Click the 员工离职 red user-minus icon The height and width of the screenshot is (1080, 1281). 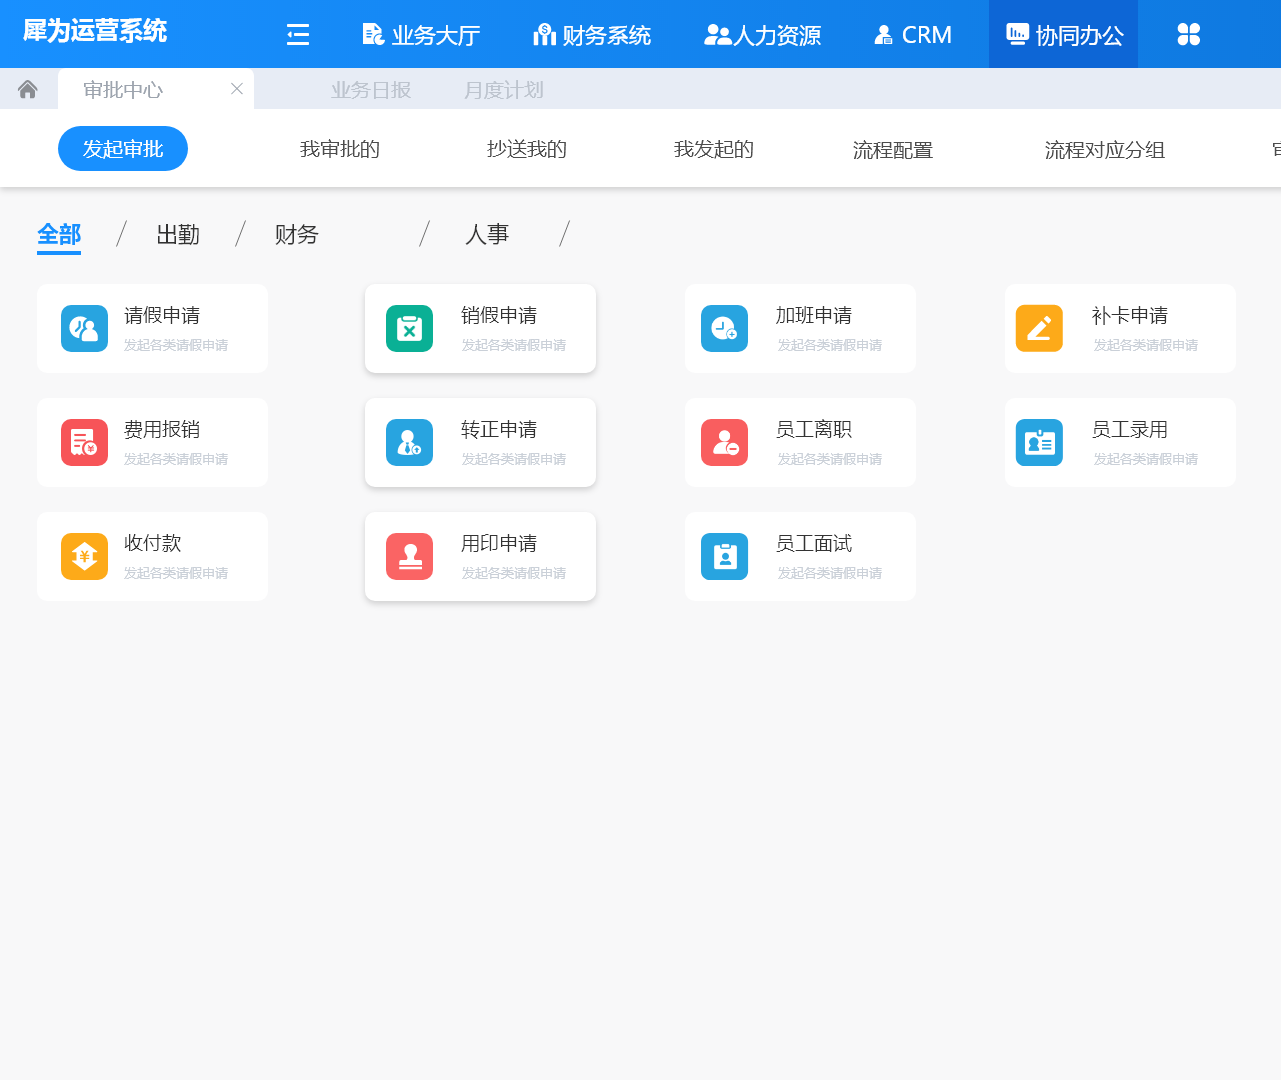point(724,443)
